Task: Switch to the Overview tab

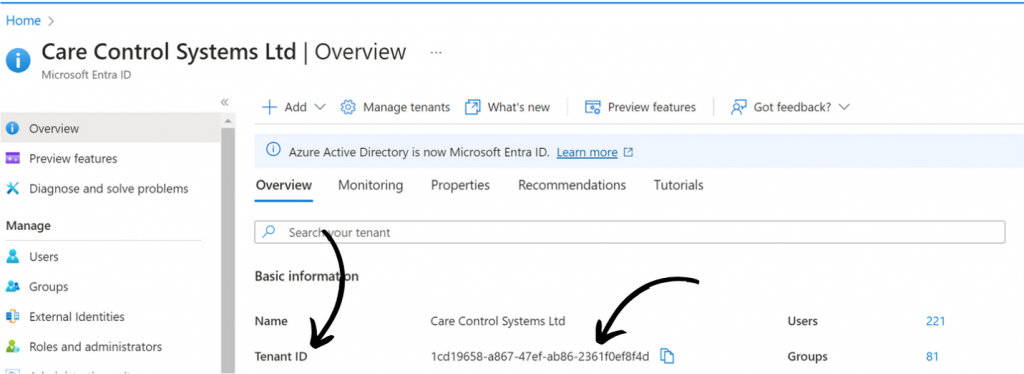Action: (283, 185)
